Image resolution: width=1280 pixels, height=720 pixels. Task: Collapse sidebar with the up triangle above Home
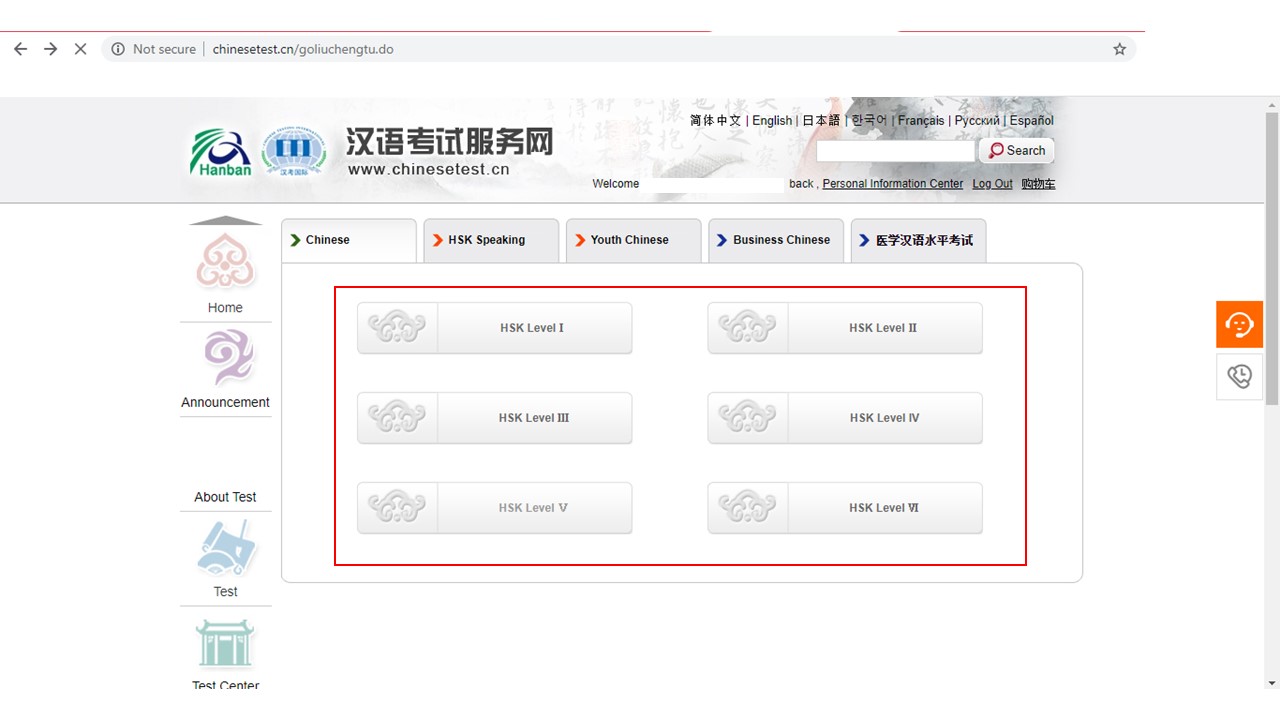point(225,221)
